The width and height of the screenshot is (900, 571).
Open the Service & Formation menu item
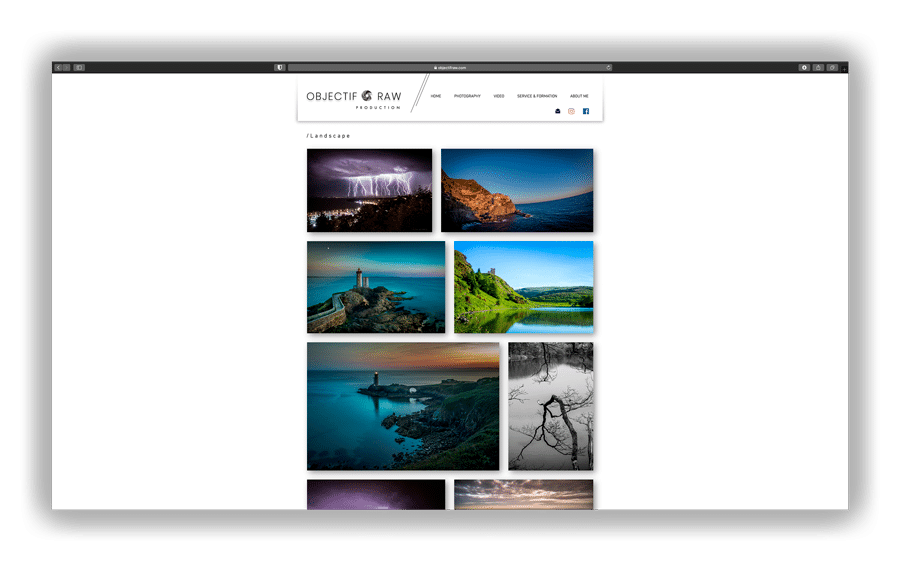pyautogui.click(x=537, y=96)
